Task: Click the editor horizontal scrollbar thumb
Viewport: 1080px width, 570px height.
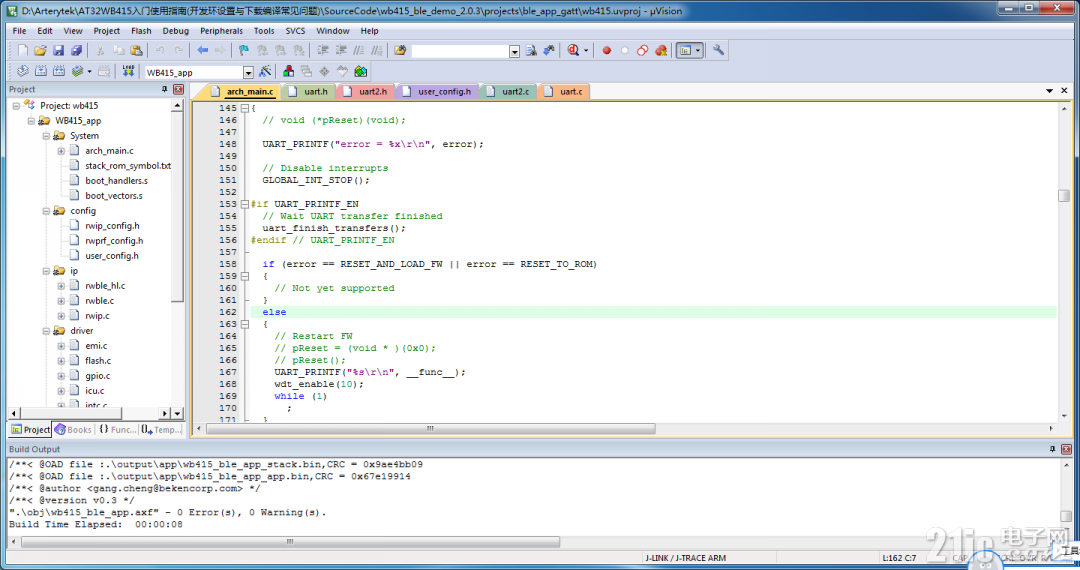Action: point(430,428)
